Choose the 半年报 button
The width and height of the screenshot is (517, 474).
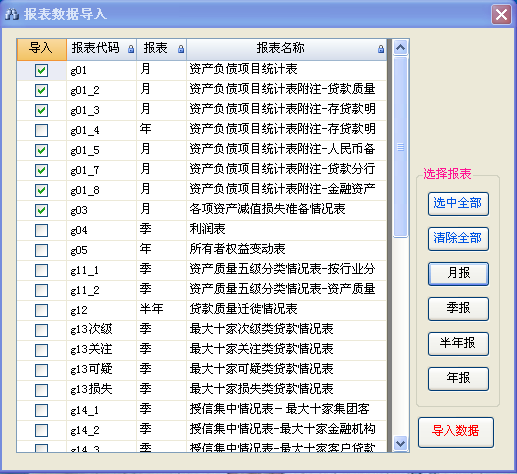(458, 344)
